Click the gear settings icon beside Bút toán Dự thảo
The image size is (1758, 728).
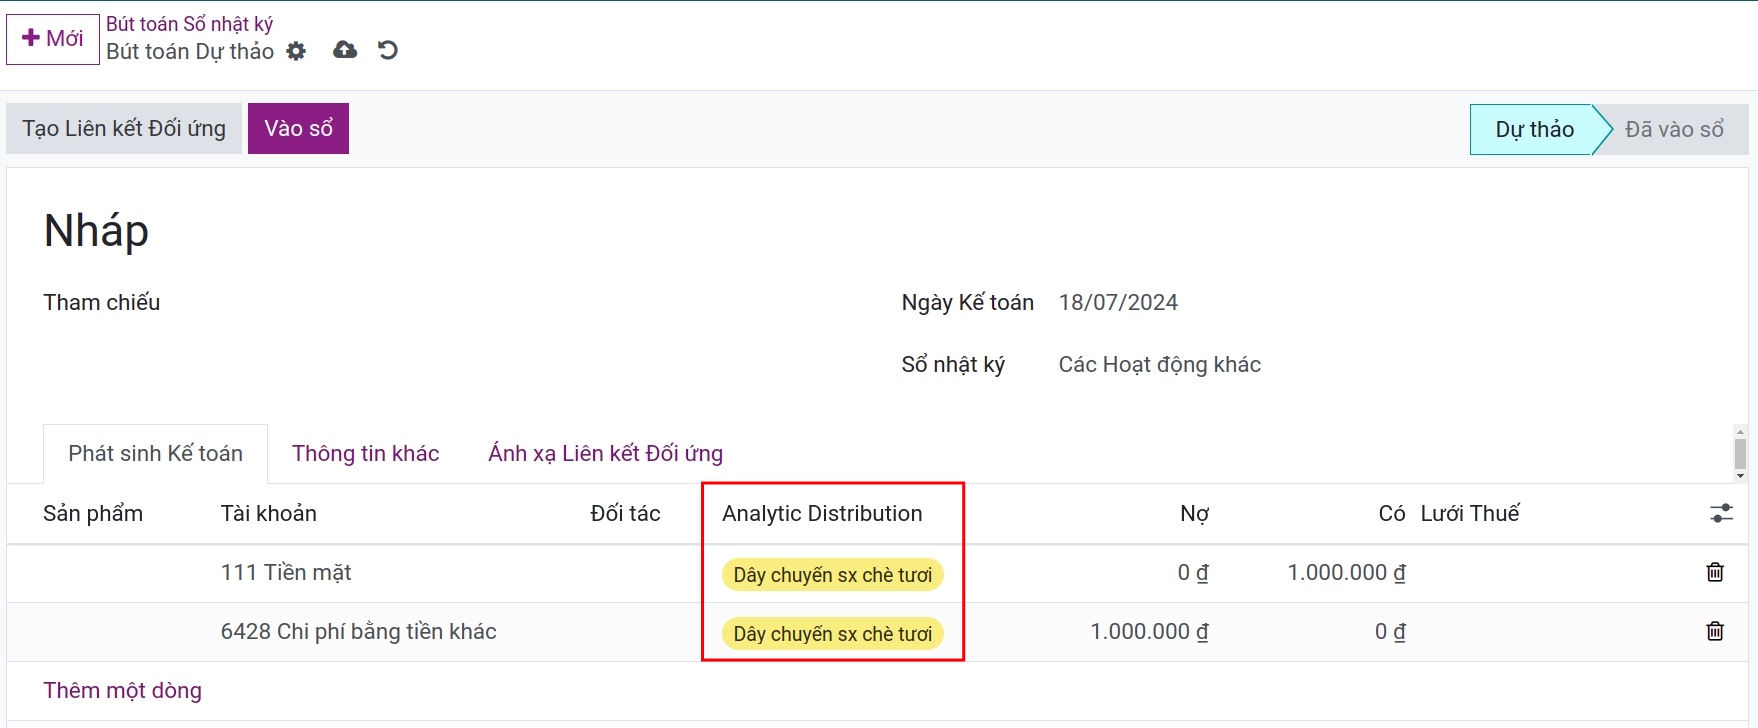point(296,51)
